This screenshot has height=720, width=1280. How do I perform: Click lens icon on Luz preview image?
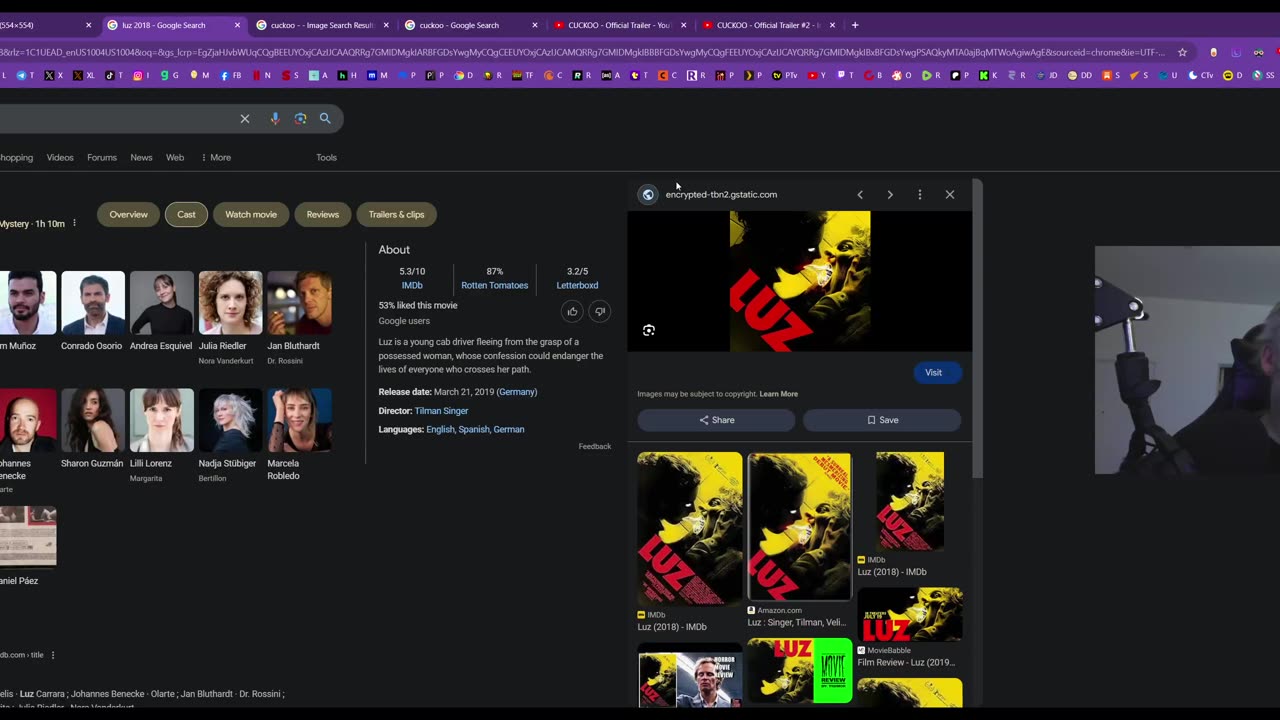click(649, 330)
